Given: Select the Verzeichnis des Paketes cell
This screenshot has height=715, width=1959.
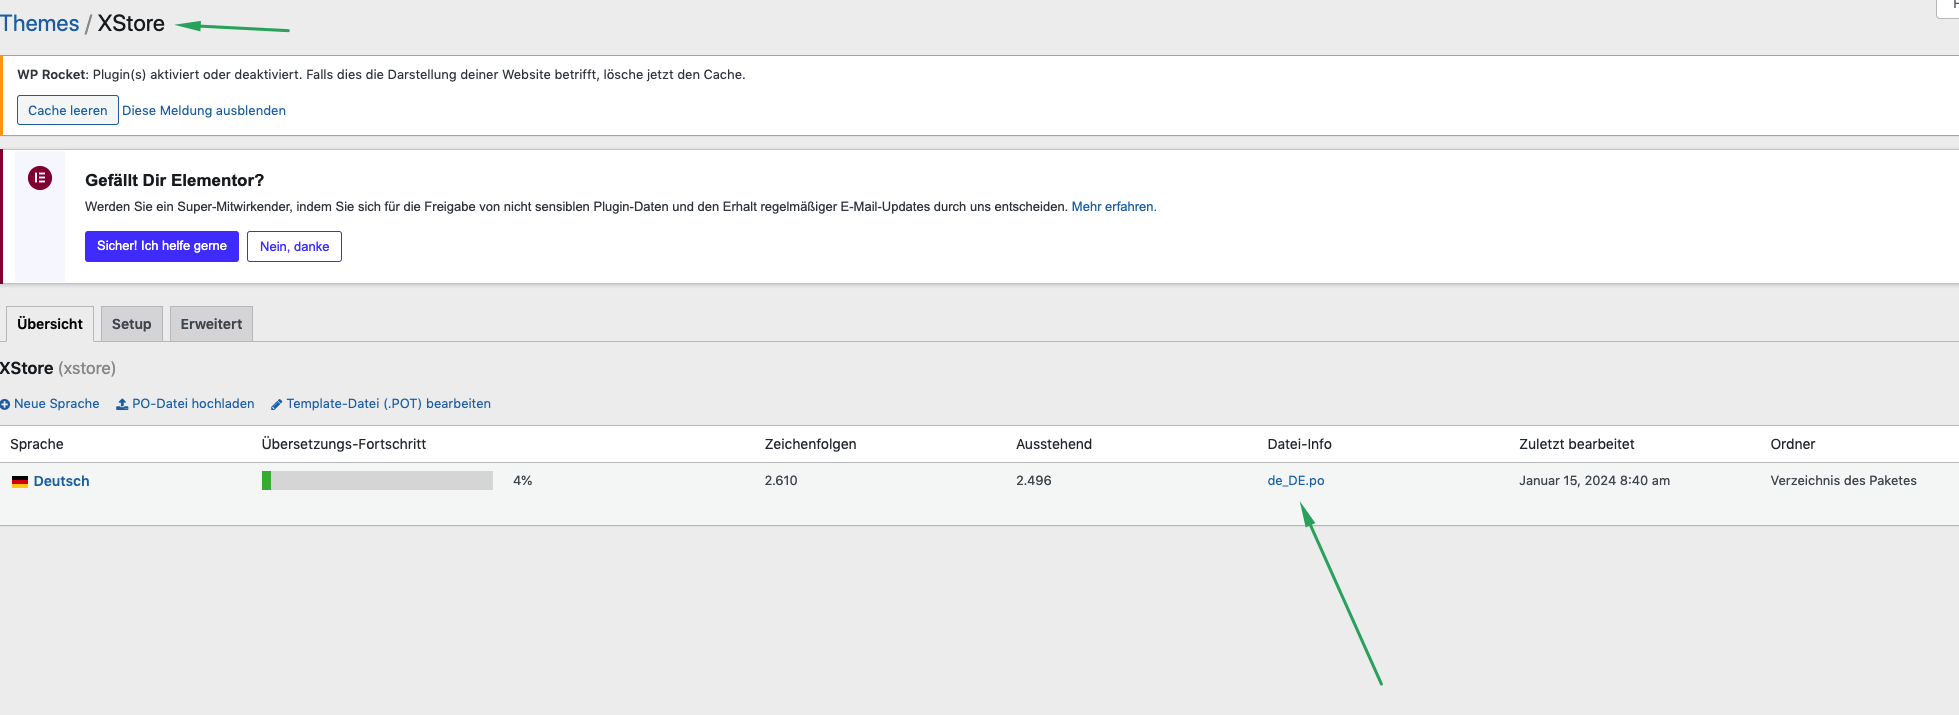Looking at the screenshot, I should tap(1843, 481).
